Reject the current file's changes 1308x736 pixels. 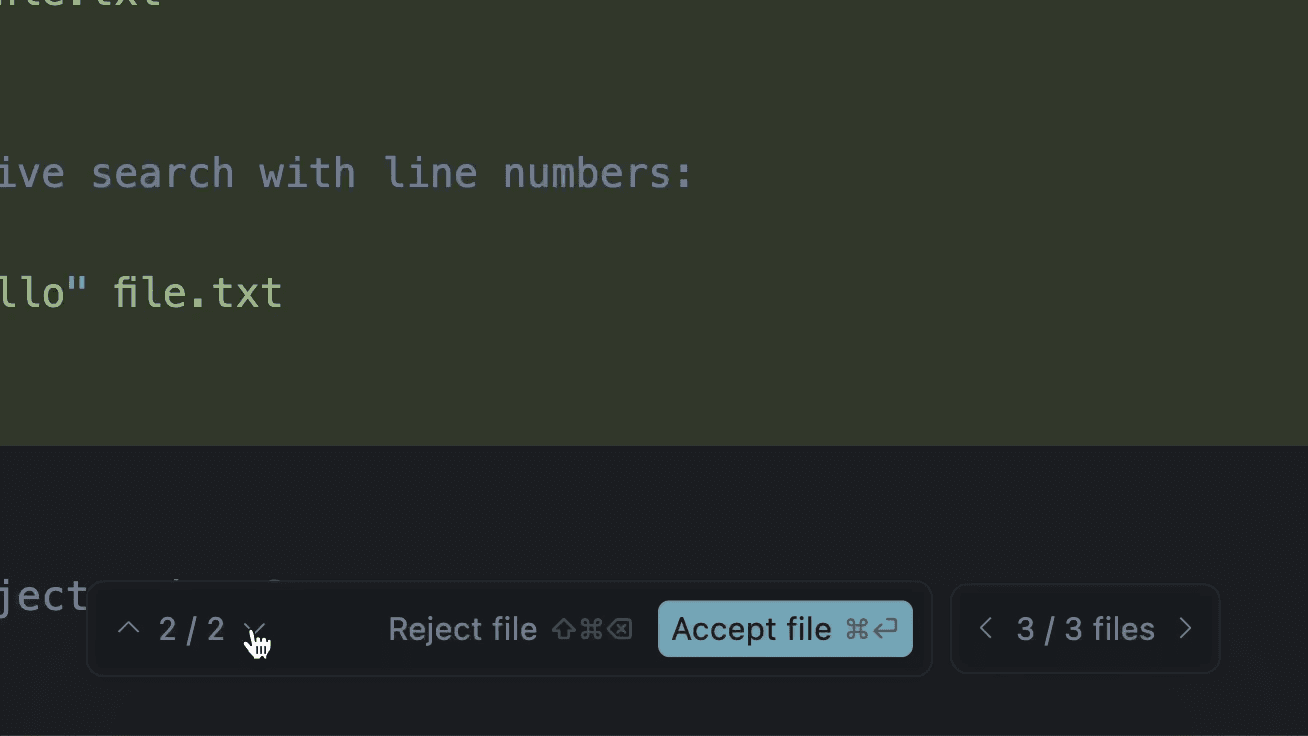point(463,629)
